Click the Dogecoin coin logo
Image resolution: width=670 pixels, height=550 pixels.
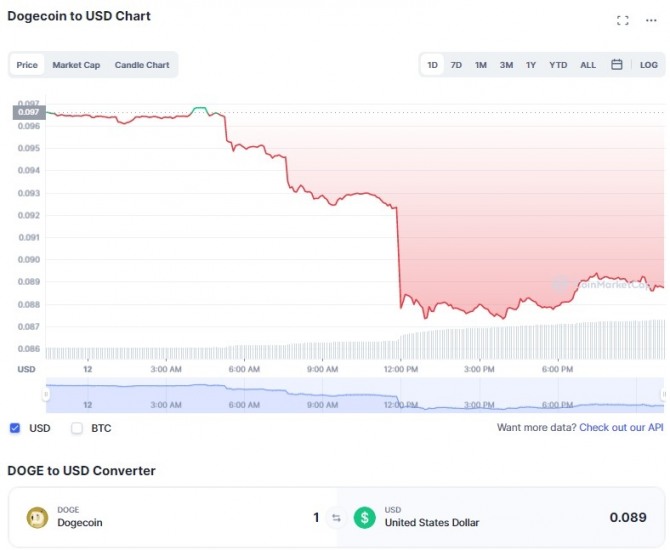coord(38,518)
